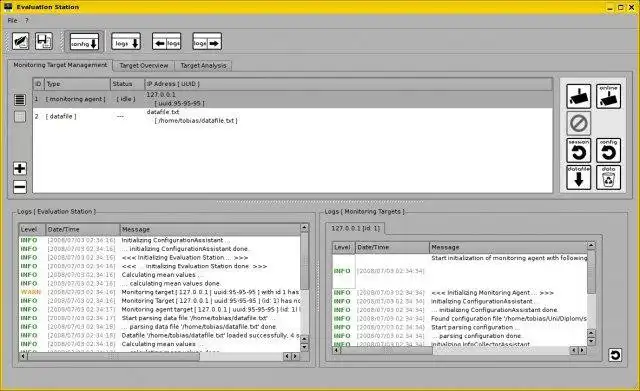Screen dimensions: 640x391
Task: Click the data recycle bin icon
Action: (x=608, y=178)
